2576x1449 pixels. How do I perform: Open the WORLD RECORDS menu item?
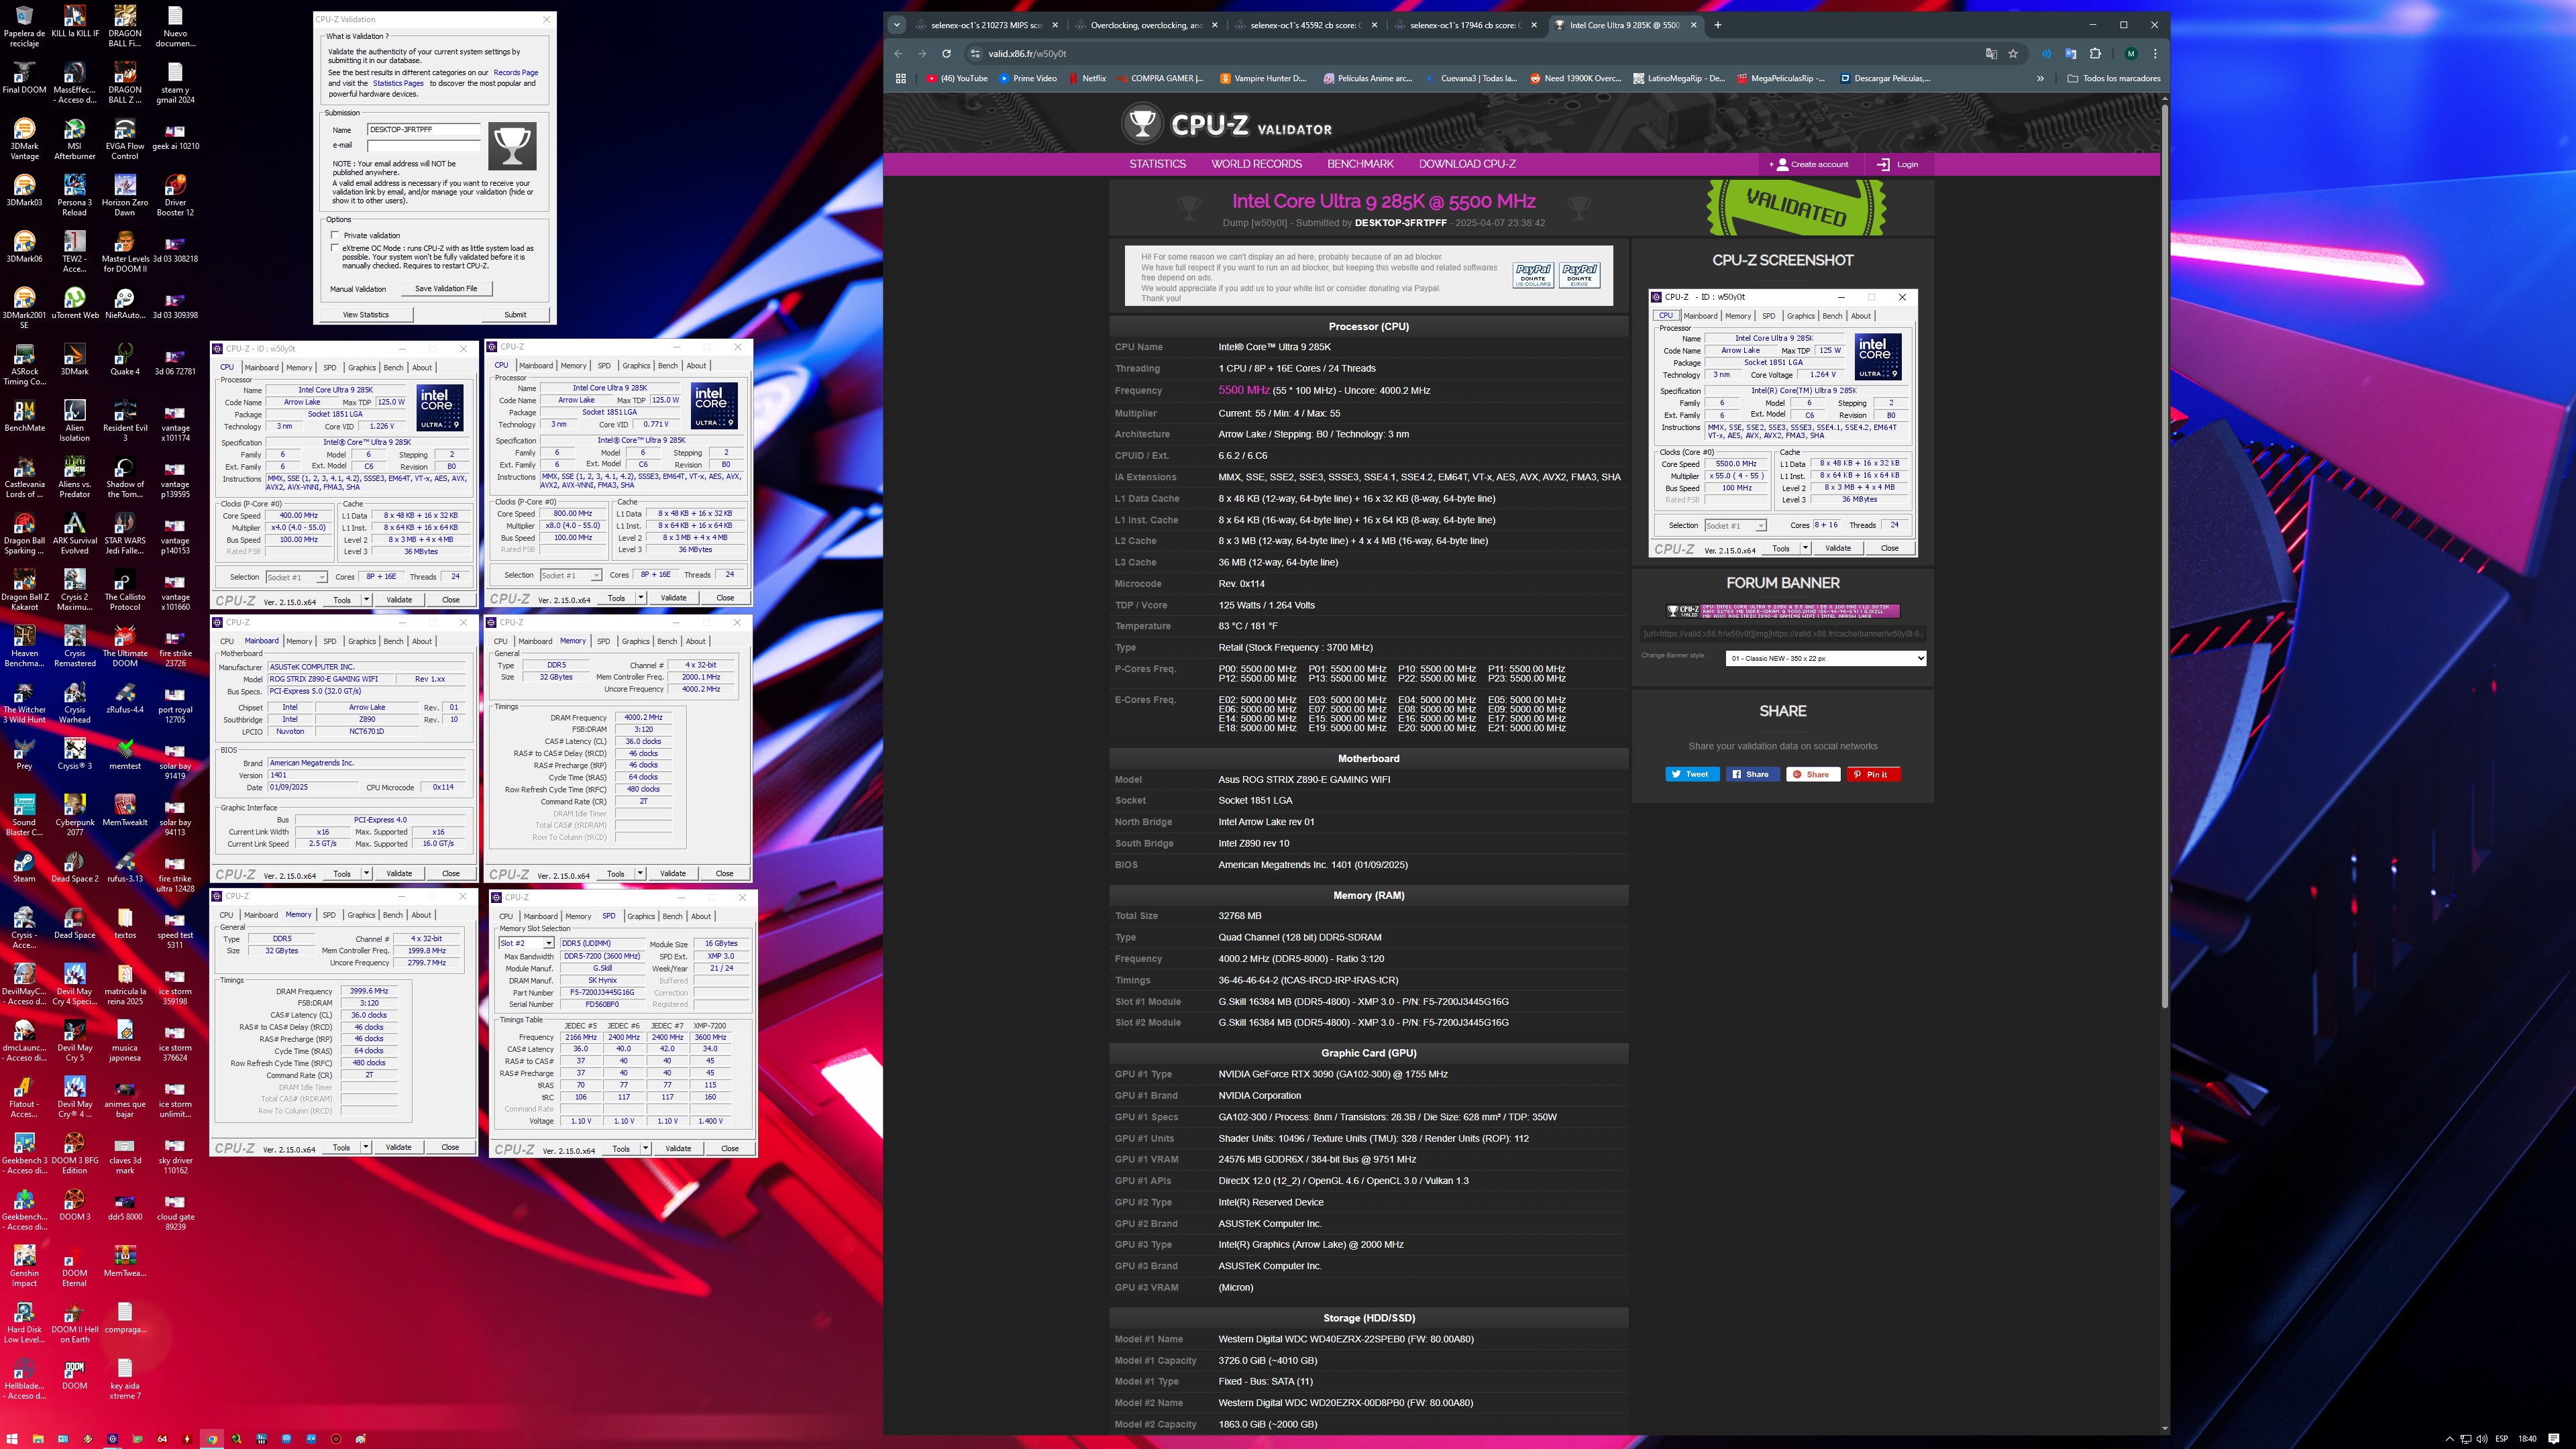pyautogui.click(x=1256, y=164)
